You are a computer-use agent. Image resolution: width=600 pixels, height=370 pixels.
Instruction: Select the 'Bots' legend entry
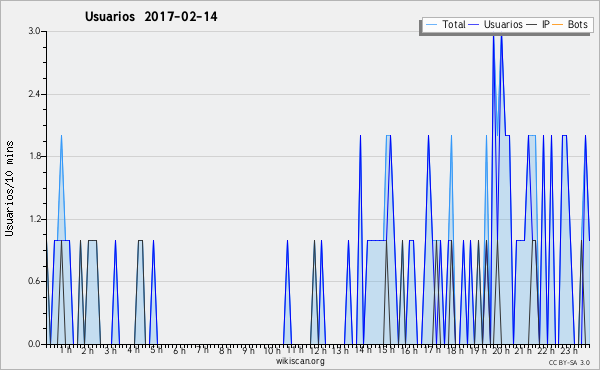click(x=577, y=24)
